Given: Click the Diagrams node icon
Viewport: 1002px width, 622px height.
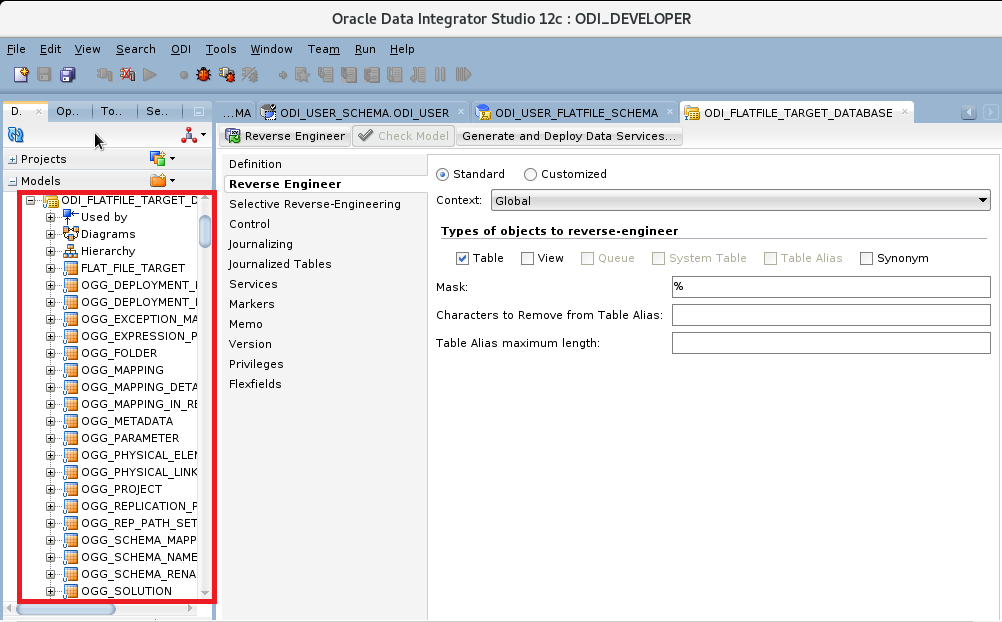Looking at the screenshot, I should [70, 234].
